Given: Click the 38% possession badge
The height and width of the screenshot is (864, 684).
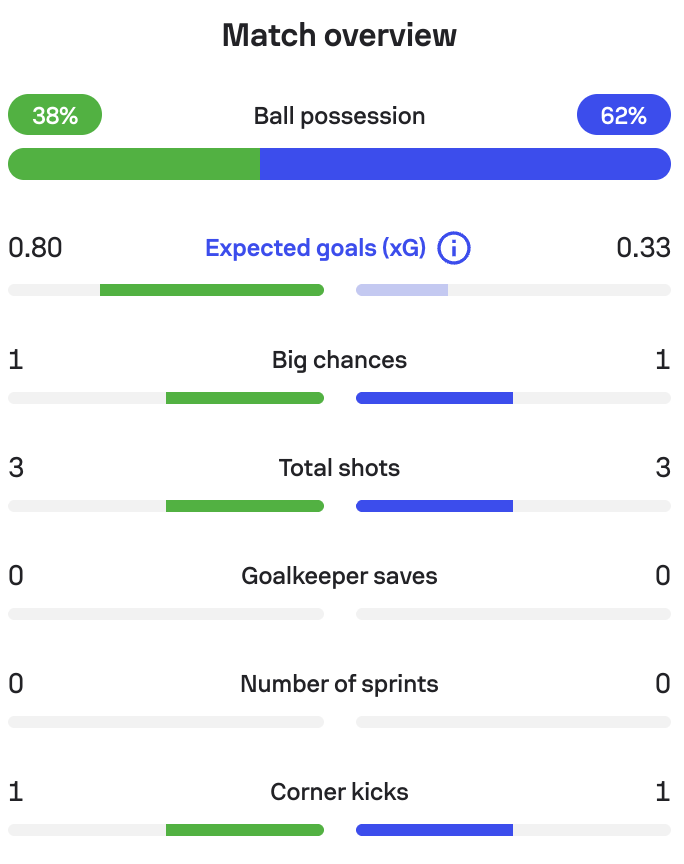Looking at the screenshot, I should tap(55, 115).
